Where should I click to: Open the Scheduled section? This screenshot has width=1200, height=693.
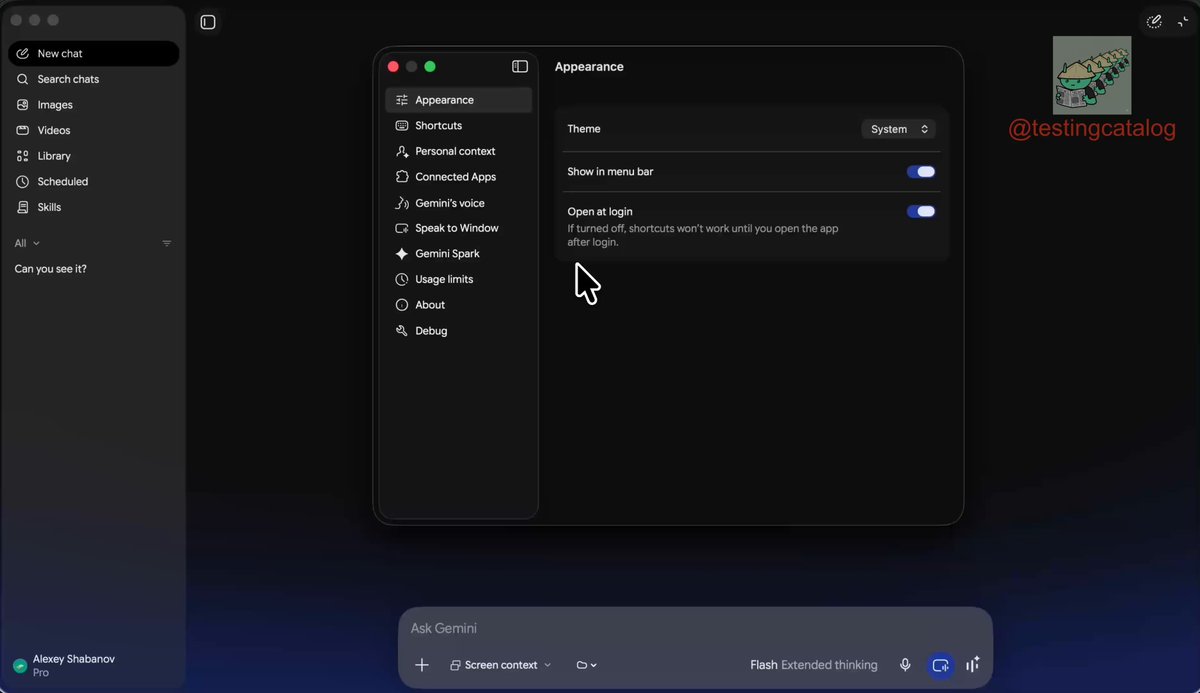[94, 182]
